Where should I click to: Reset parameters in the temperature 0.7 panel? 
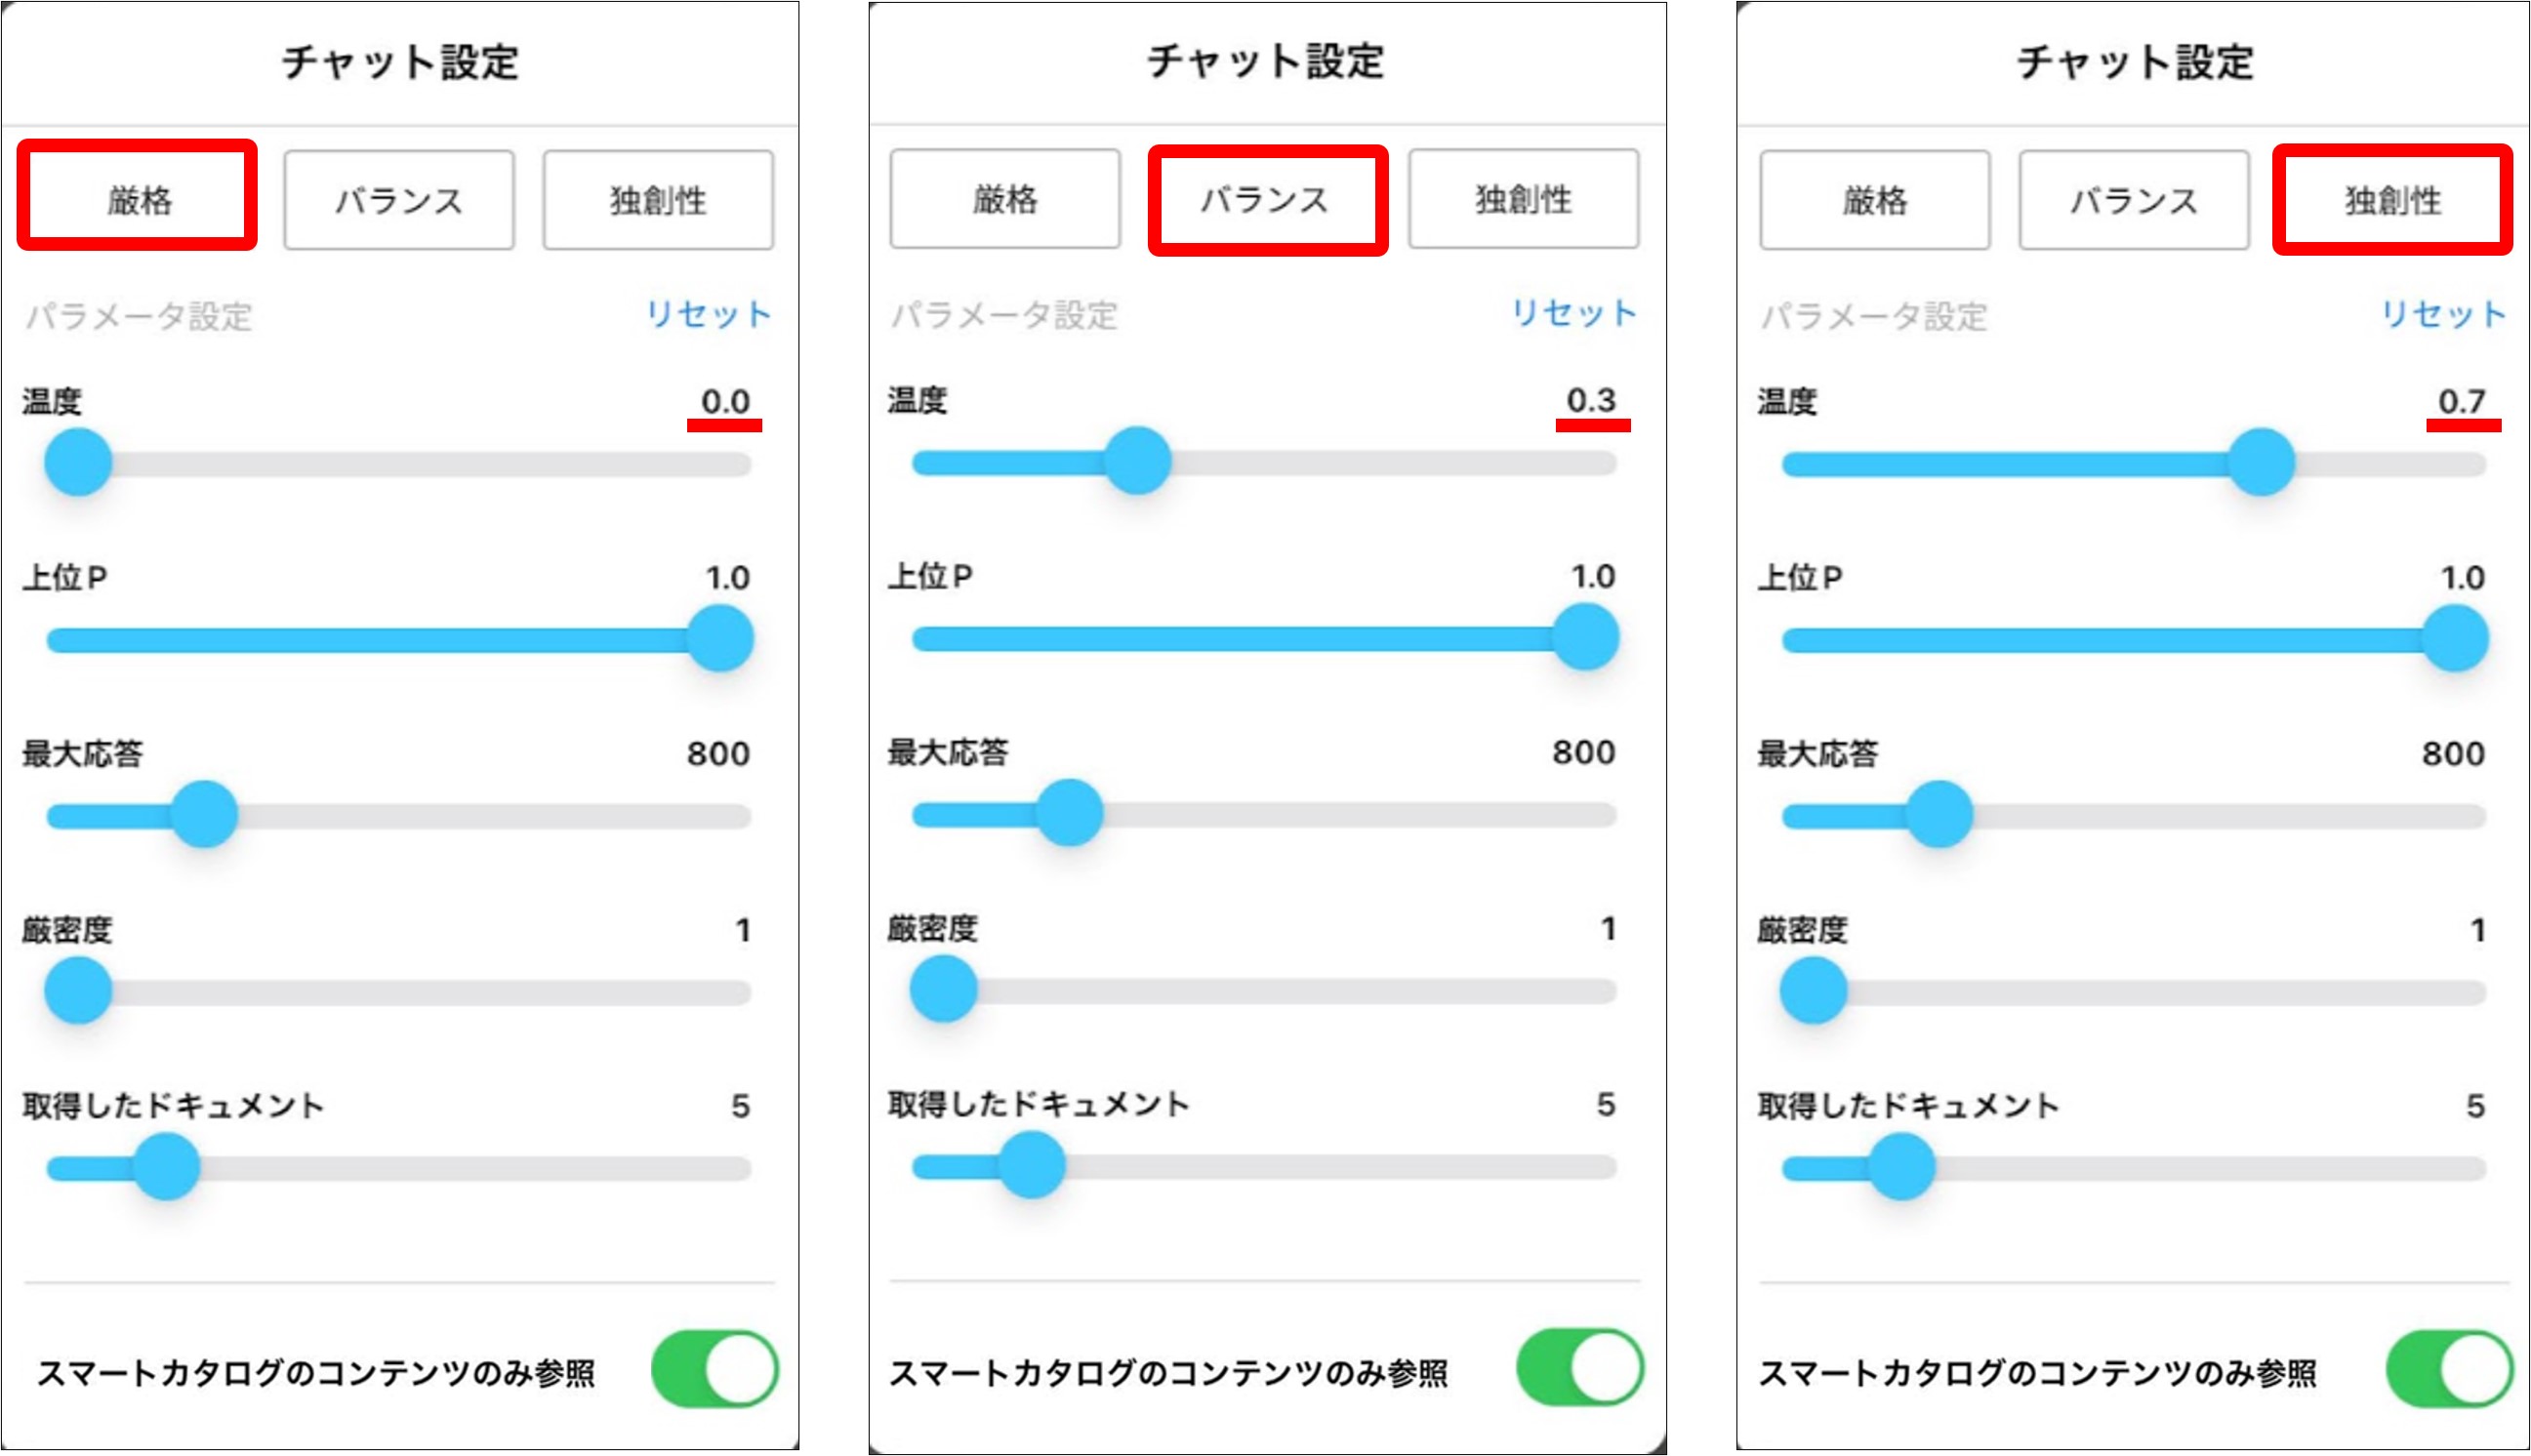[x=2442, y=314]
